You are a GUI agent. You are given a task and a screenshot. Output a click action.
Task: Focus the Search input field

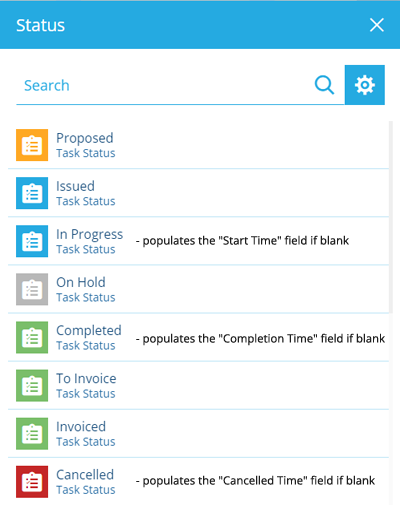point(163,86)
